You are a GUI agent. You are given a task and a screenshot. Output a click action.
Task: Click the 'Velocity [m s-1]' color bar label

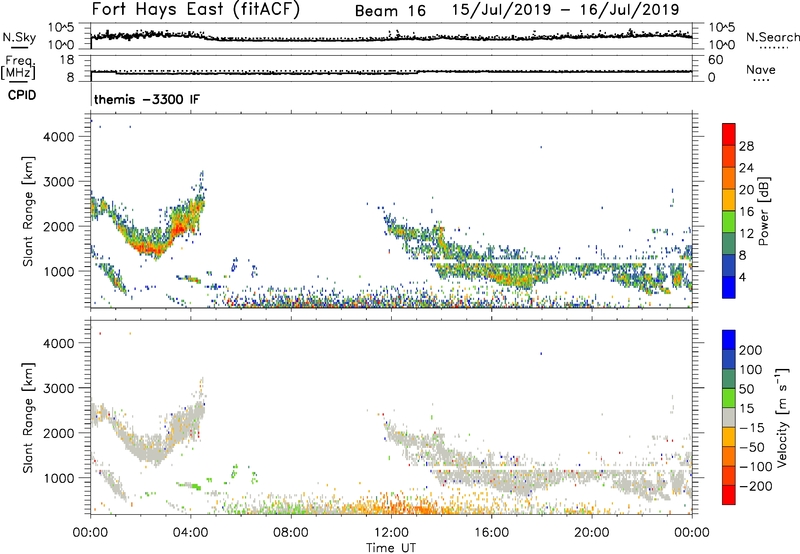[782, 417]
